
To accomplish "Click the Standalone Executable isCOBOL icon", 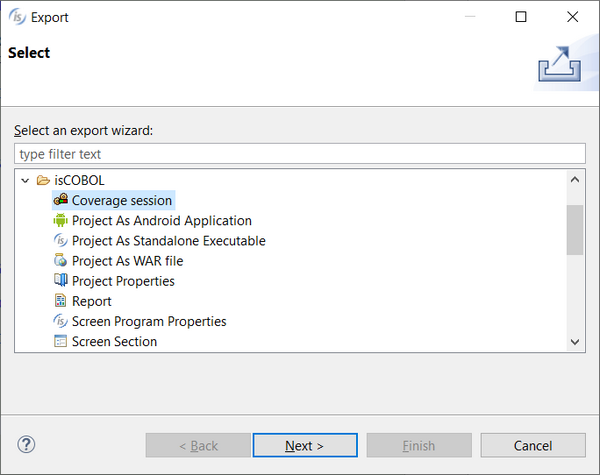I will point(60,240).
